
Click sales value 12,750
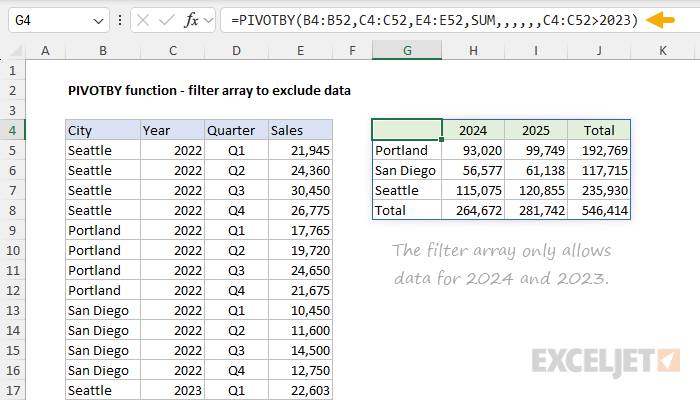click(x=300, y=371)
